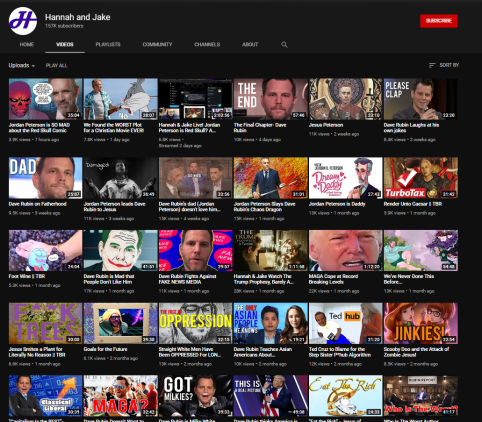Screen dimensions: 482x422
Task: Open the Classical Liberal thumbnail
Action: pos(45,396)
